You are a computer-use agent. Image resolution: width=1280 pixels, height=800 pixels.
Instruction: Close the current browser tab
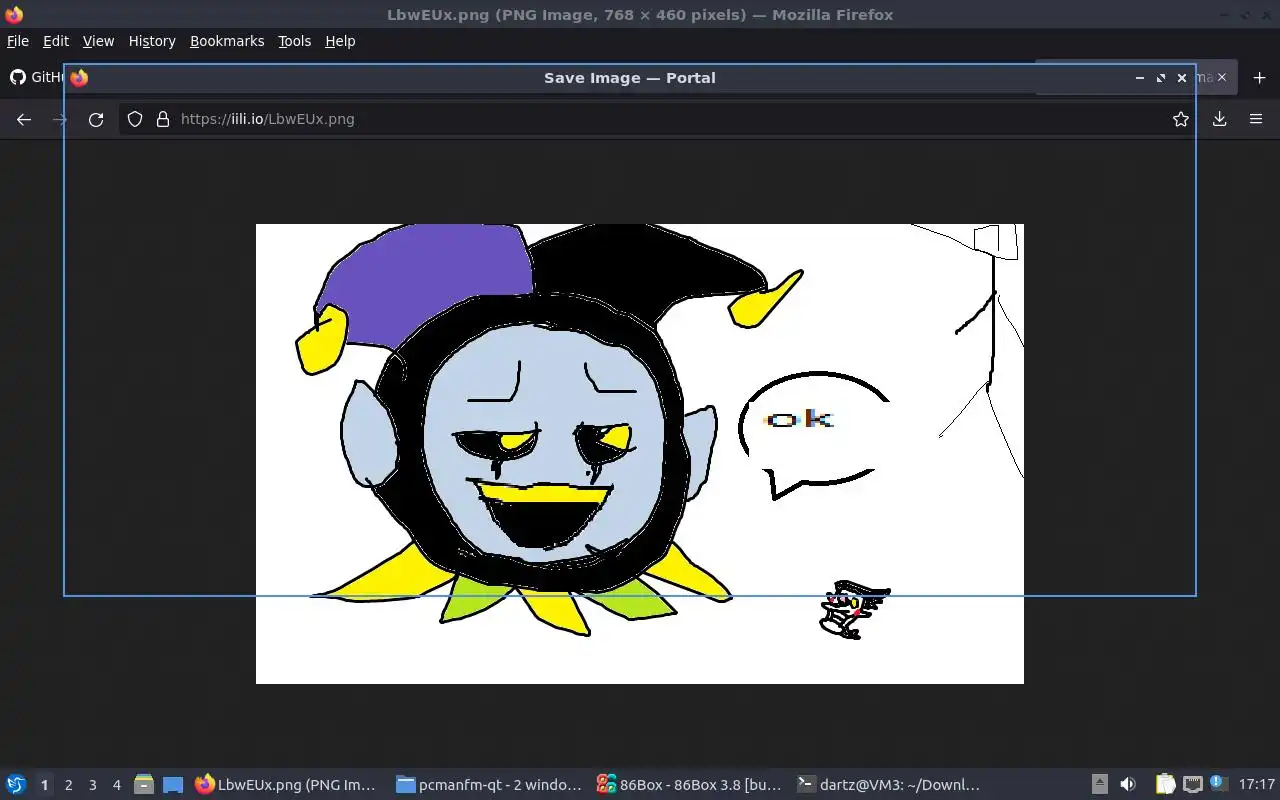click(1221, 77)
